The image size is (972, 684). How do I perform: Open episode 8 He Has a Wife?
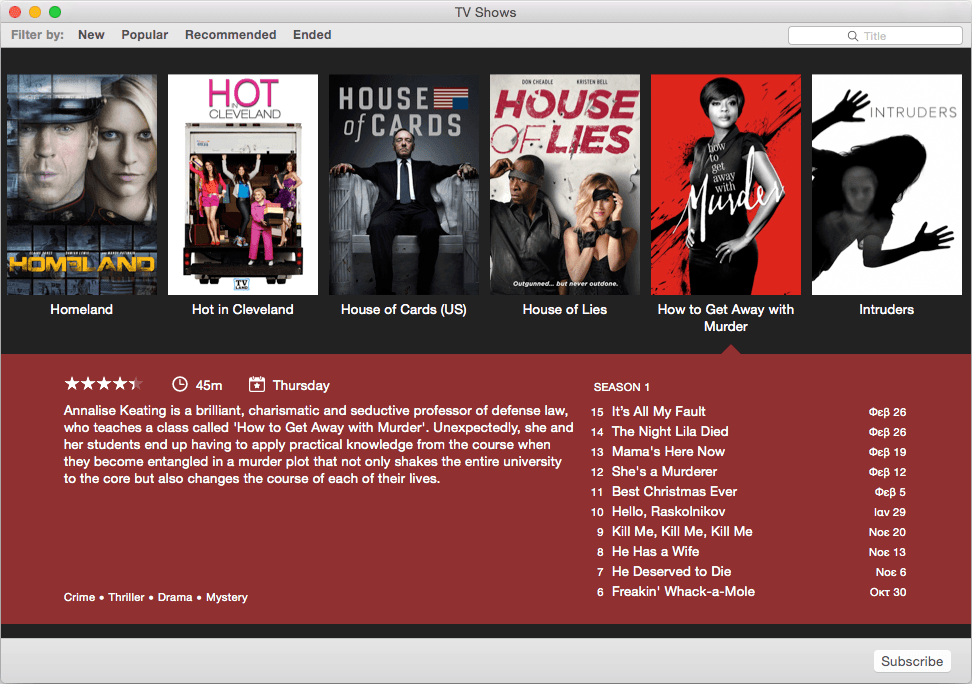coord(748,551)
